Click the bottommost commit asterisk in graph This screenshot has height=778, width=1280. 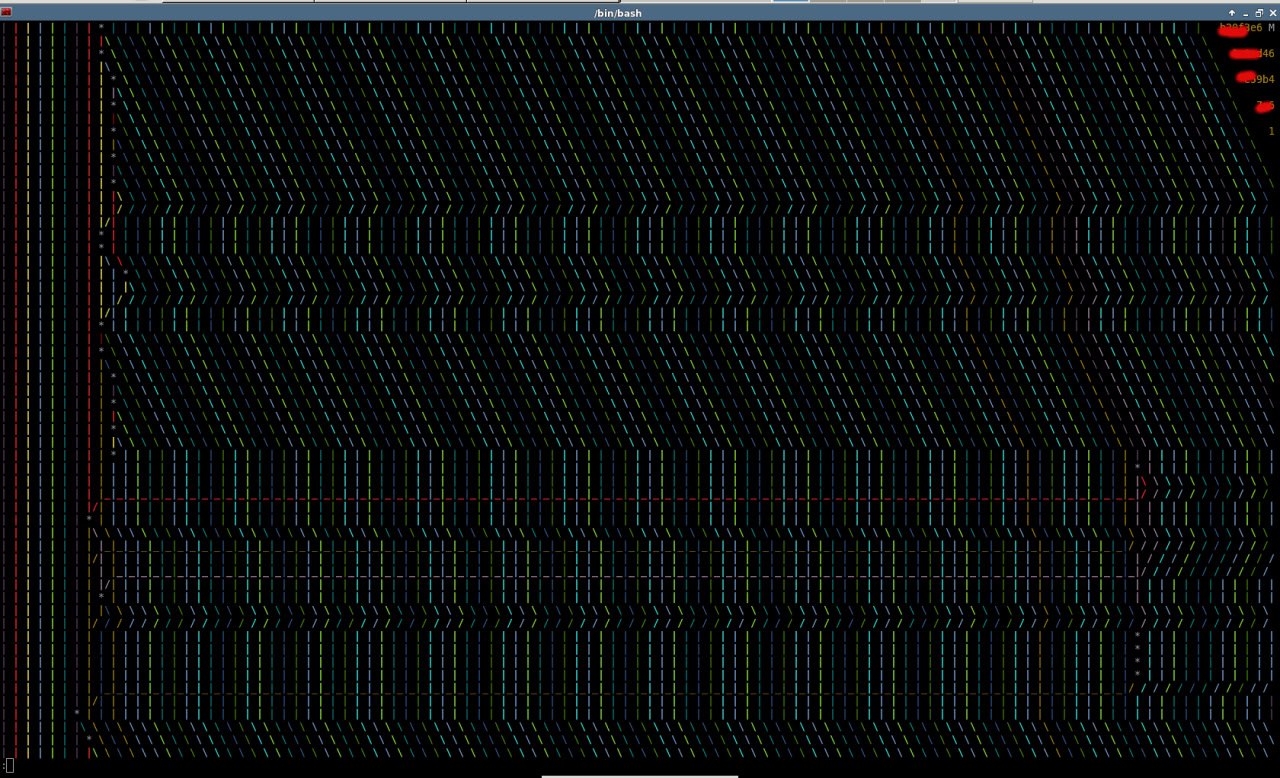pos(89,739)
